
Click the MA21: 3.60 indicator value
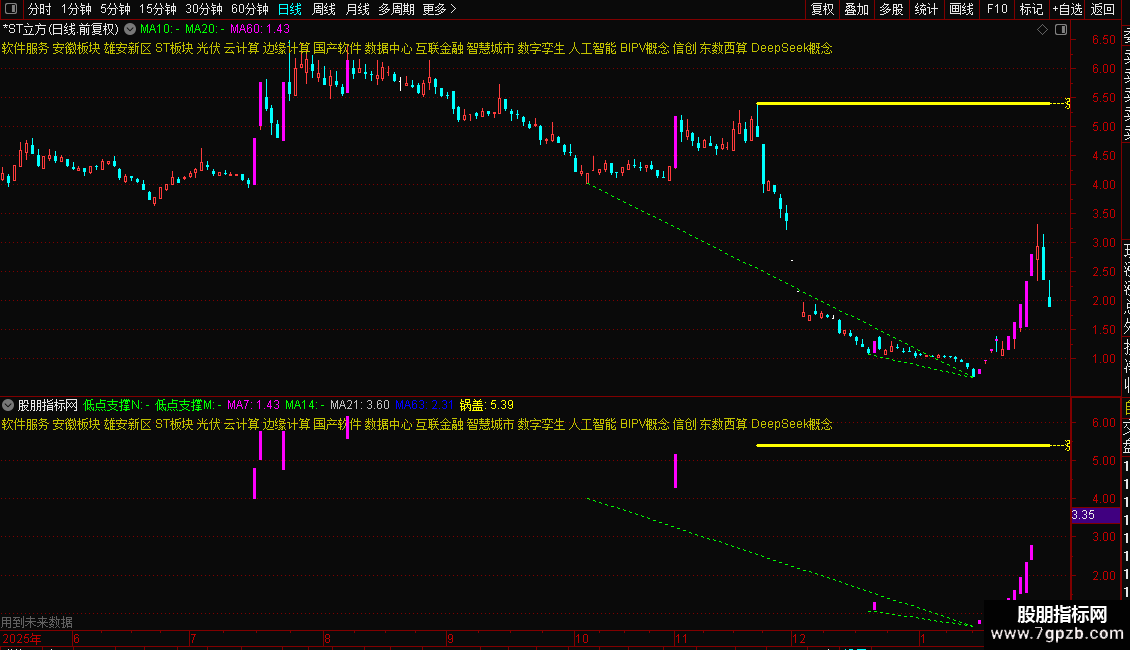(360, 405)
